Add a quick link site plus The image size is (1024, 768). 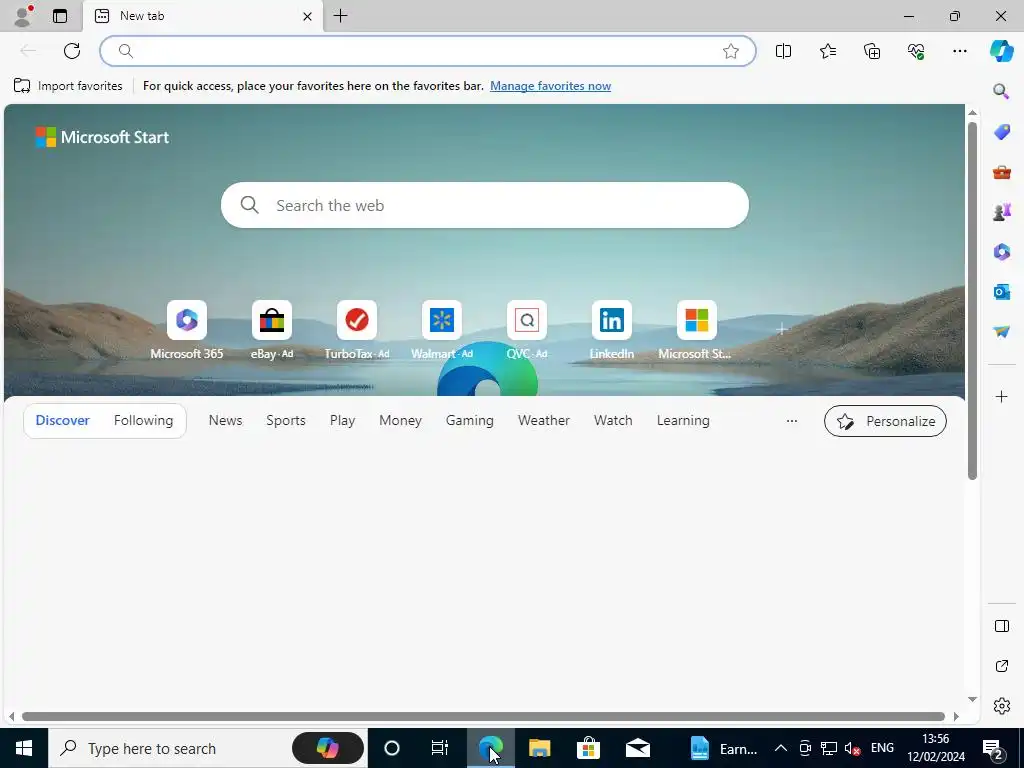click(x=782, y=329)
